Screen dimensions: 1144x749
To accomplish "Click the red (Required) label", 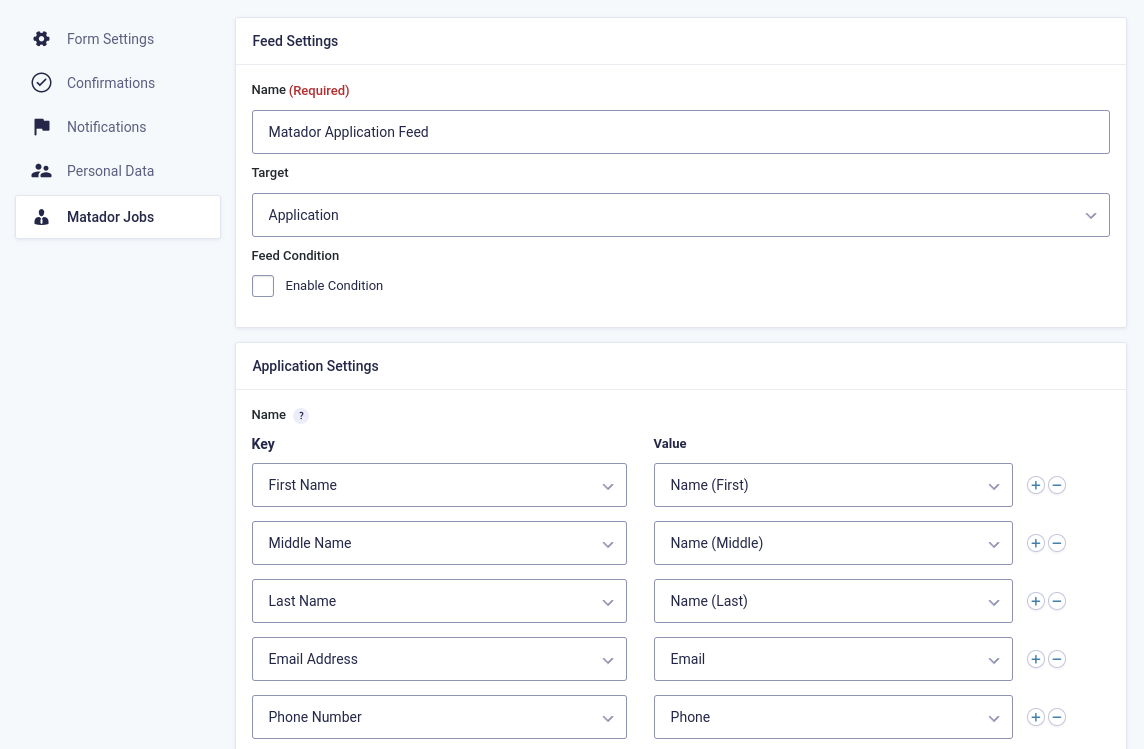I will click(319, 90).
